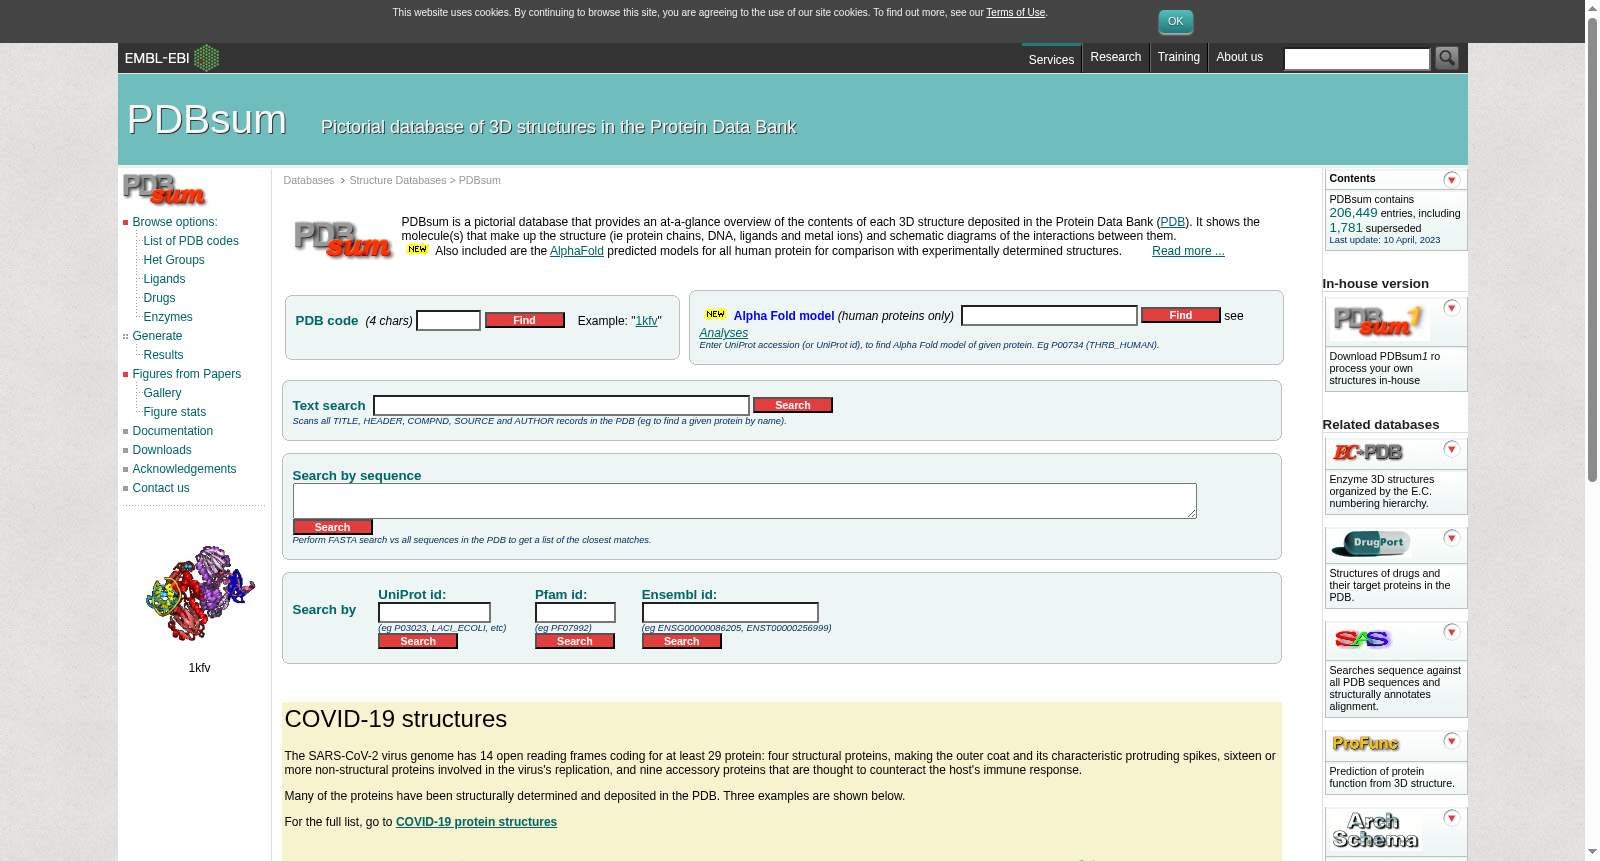
Task: Open the AlphaFold link in description
Action: [x=577, y=251]
